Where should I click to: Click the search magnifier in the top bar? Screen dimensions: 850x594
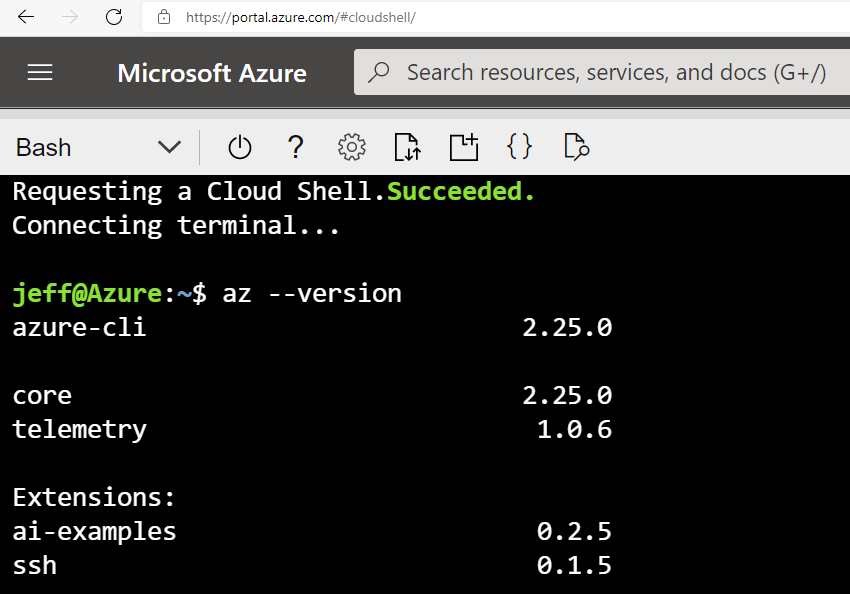(383, 71)
